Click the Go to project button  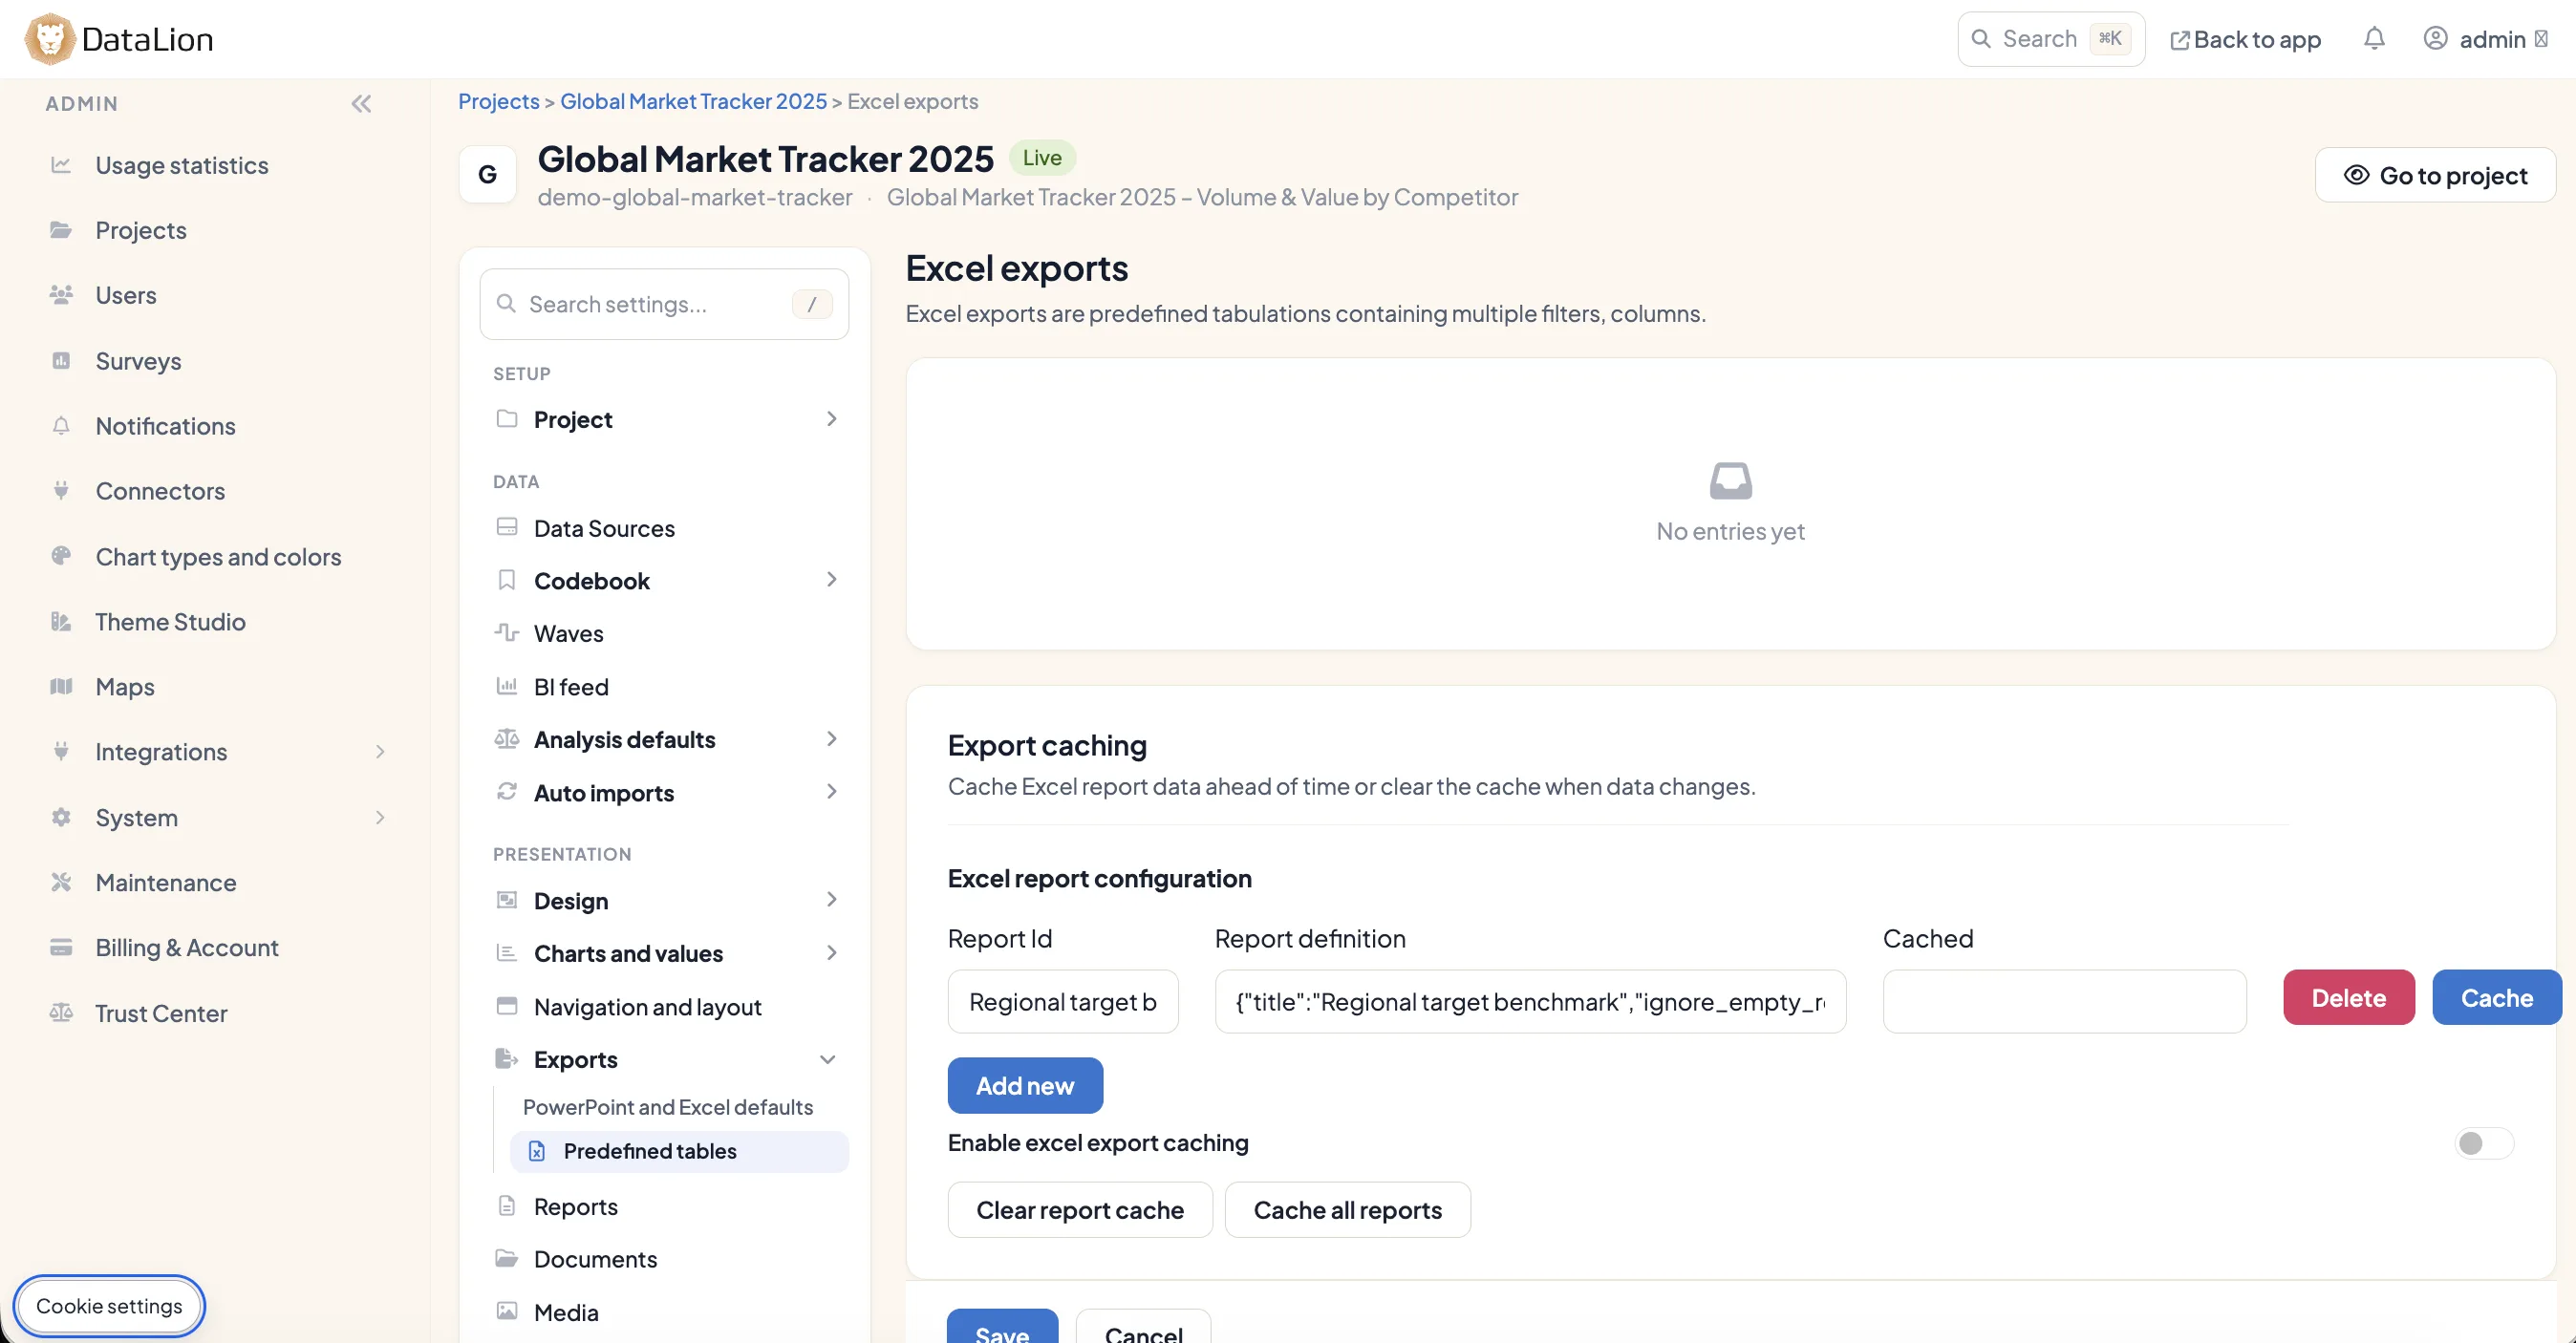click(x=2435, y=175)
